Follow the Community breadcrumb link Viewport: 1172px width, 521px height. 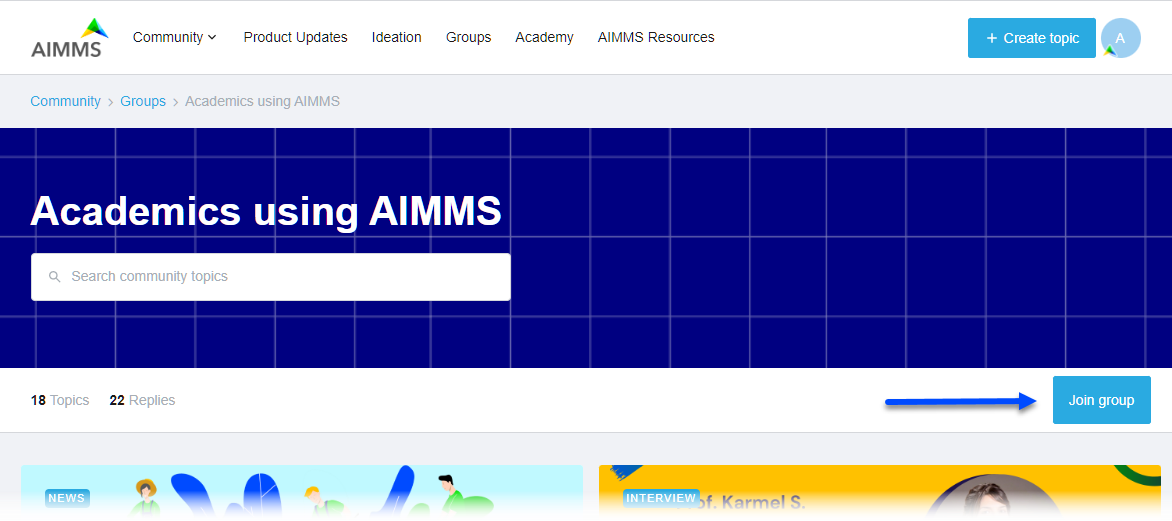coord(65,101)
